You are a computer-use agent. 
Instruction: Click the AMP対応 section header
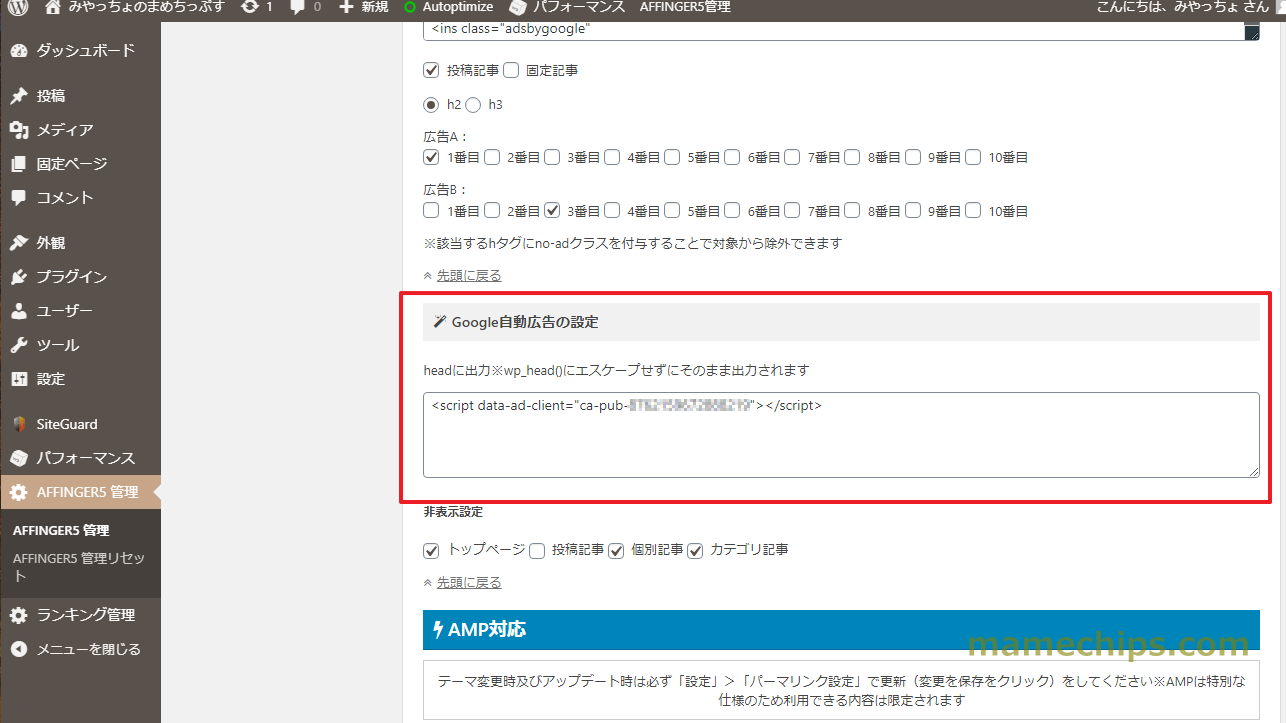[x=841, y=630]
